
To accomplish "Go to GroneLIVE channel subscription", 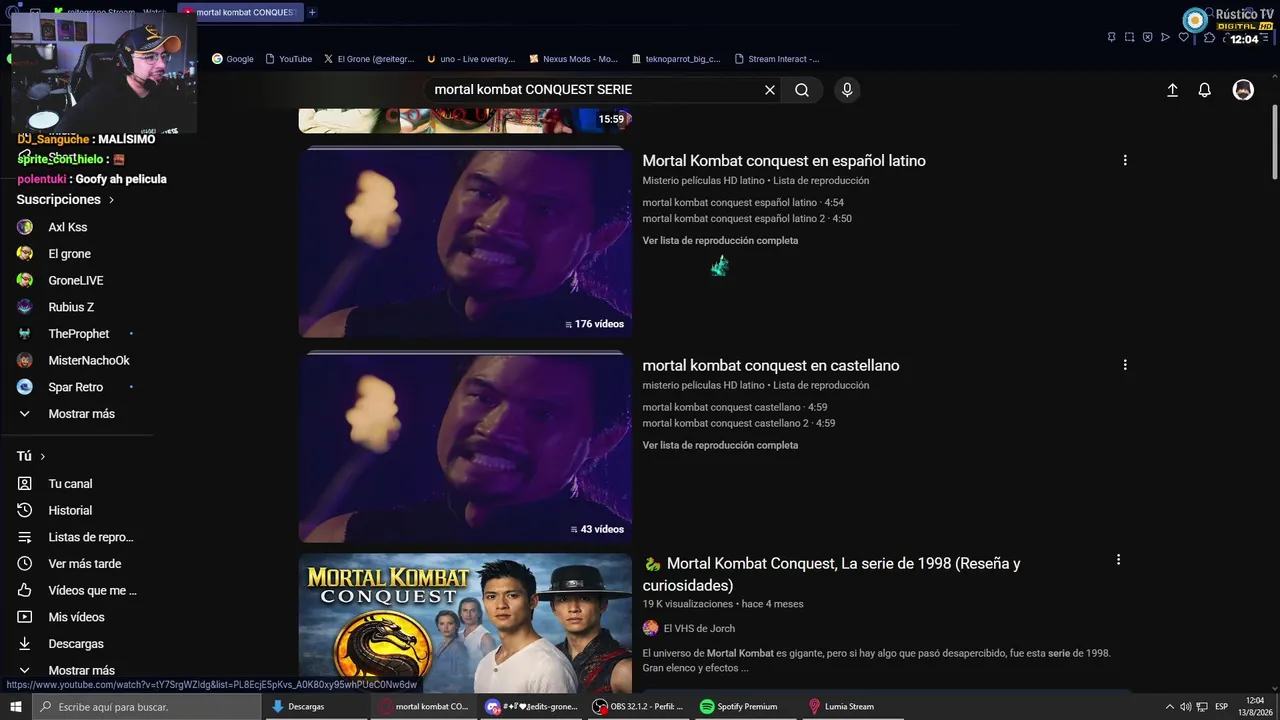I will [77, 280].
